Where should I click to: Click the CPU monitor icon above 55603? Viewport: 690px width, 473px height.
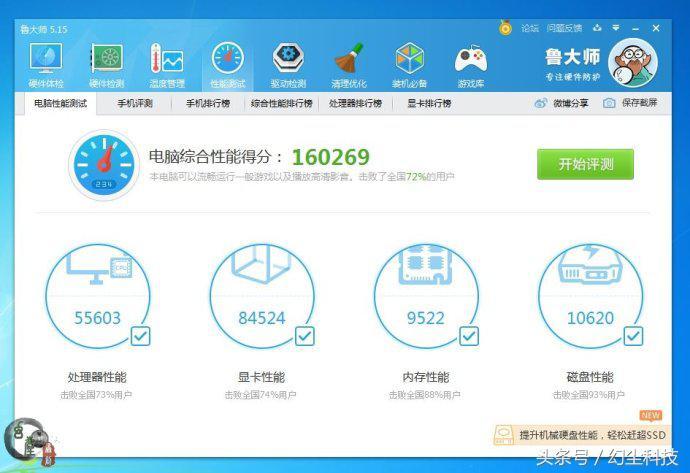(100, 267)
